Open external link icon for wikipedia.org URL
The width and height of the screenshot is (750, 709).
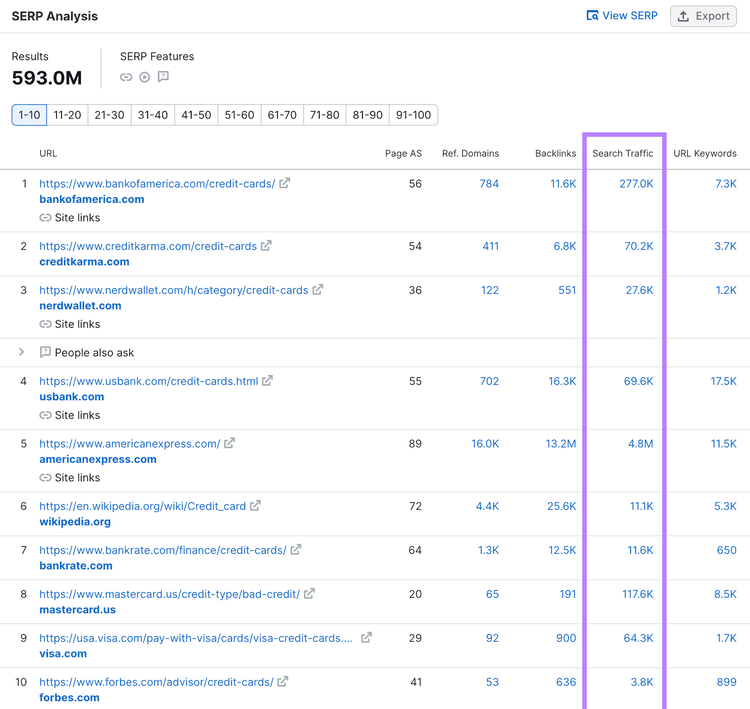[x=255, y=506]
